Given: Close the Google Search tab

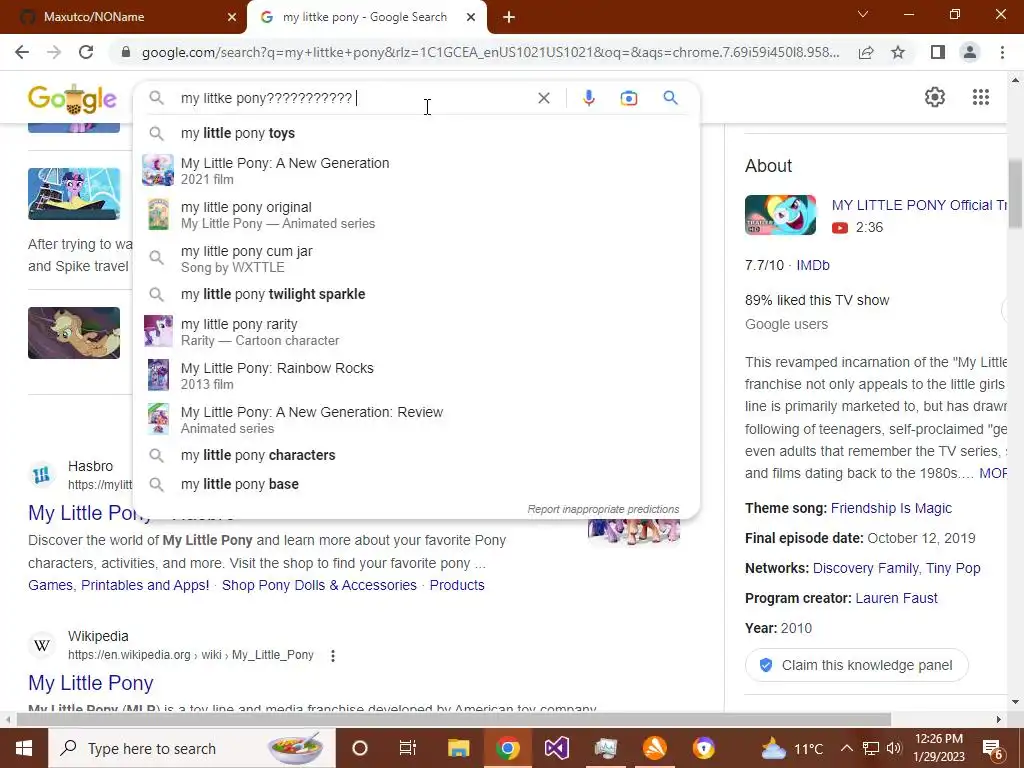Looking at the screenshot, I should (x=470, y=17).
